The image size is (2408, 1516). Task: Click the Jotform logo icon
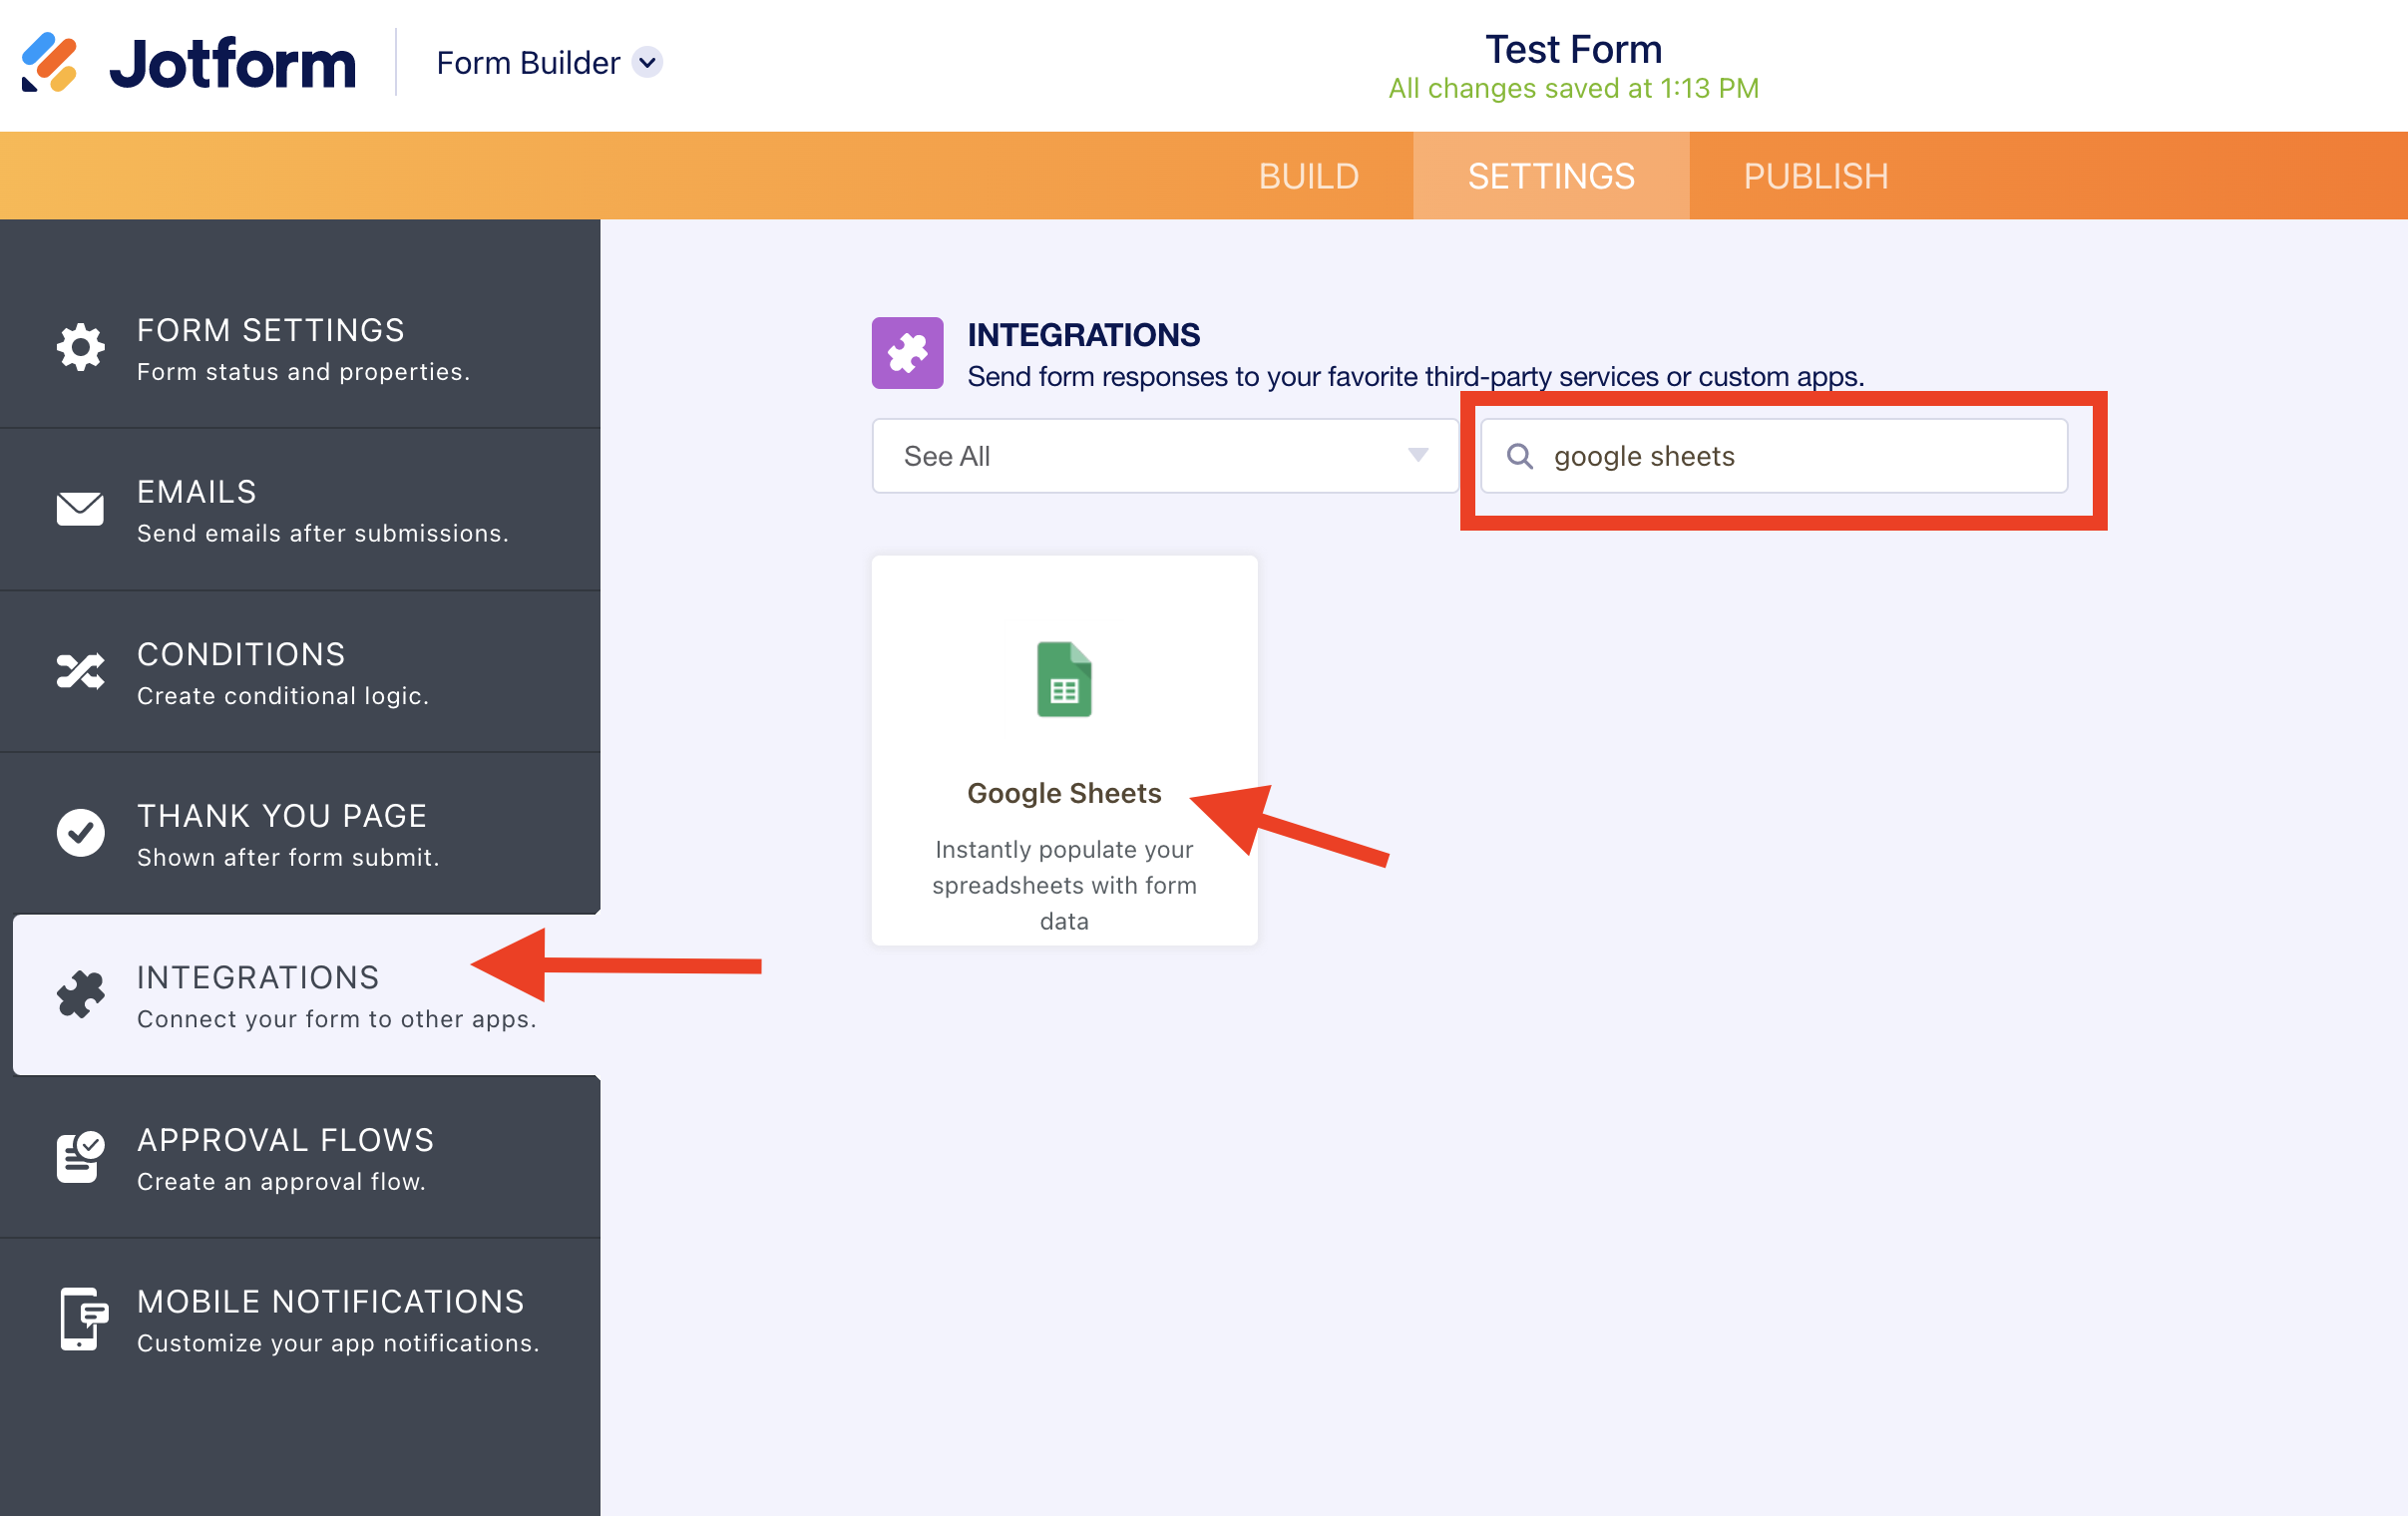tap(49, 62)
